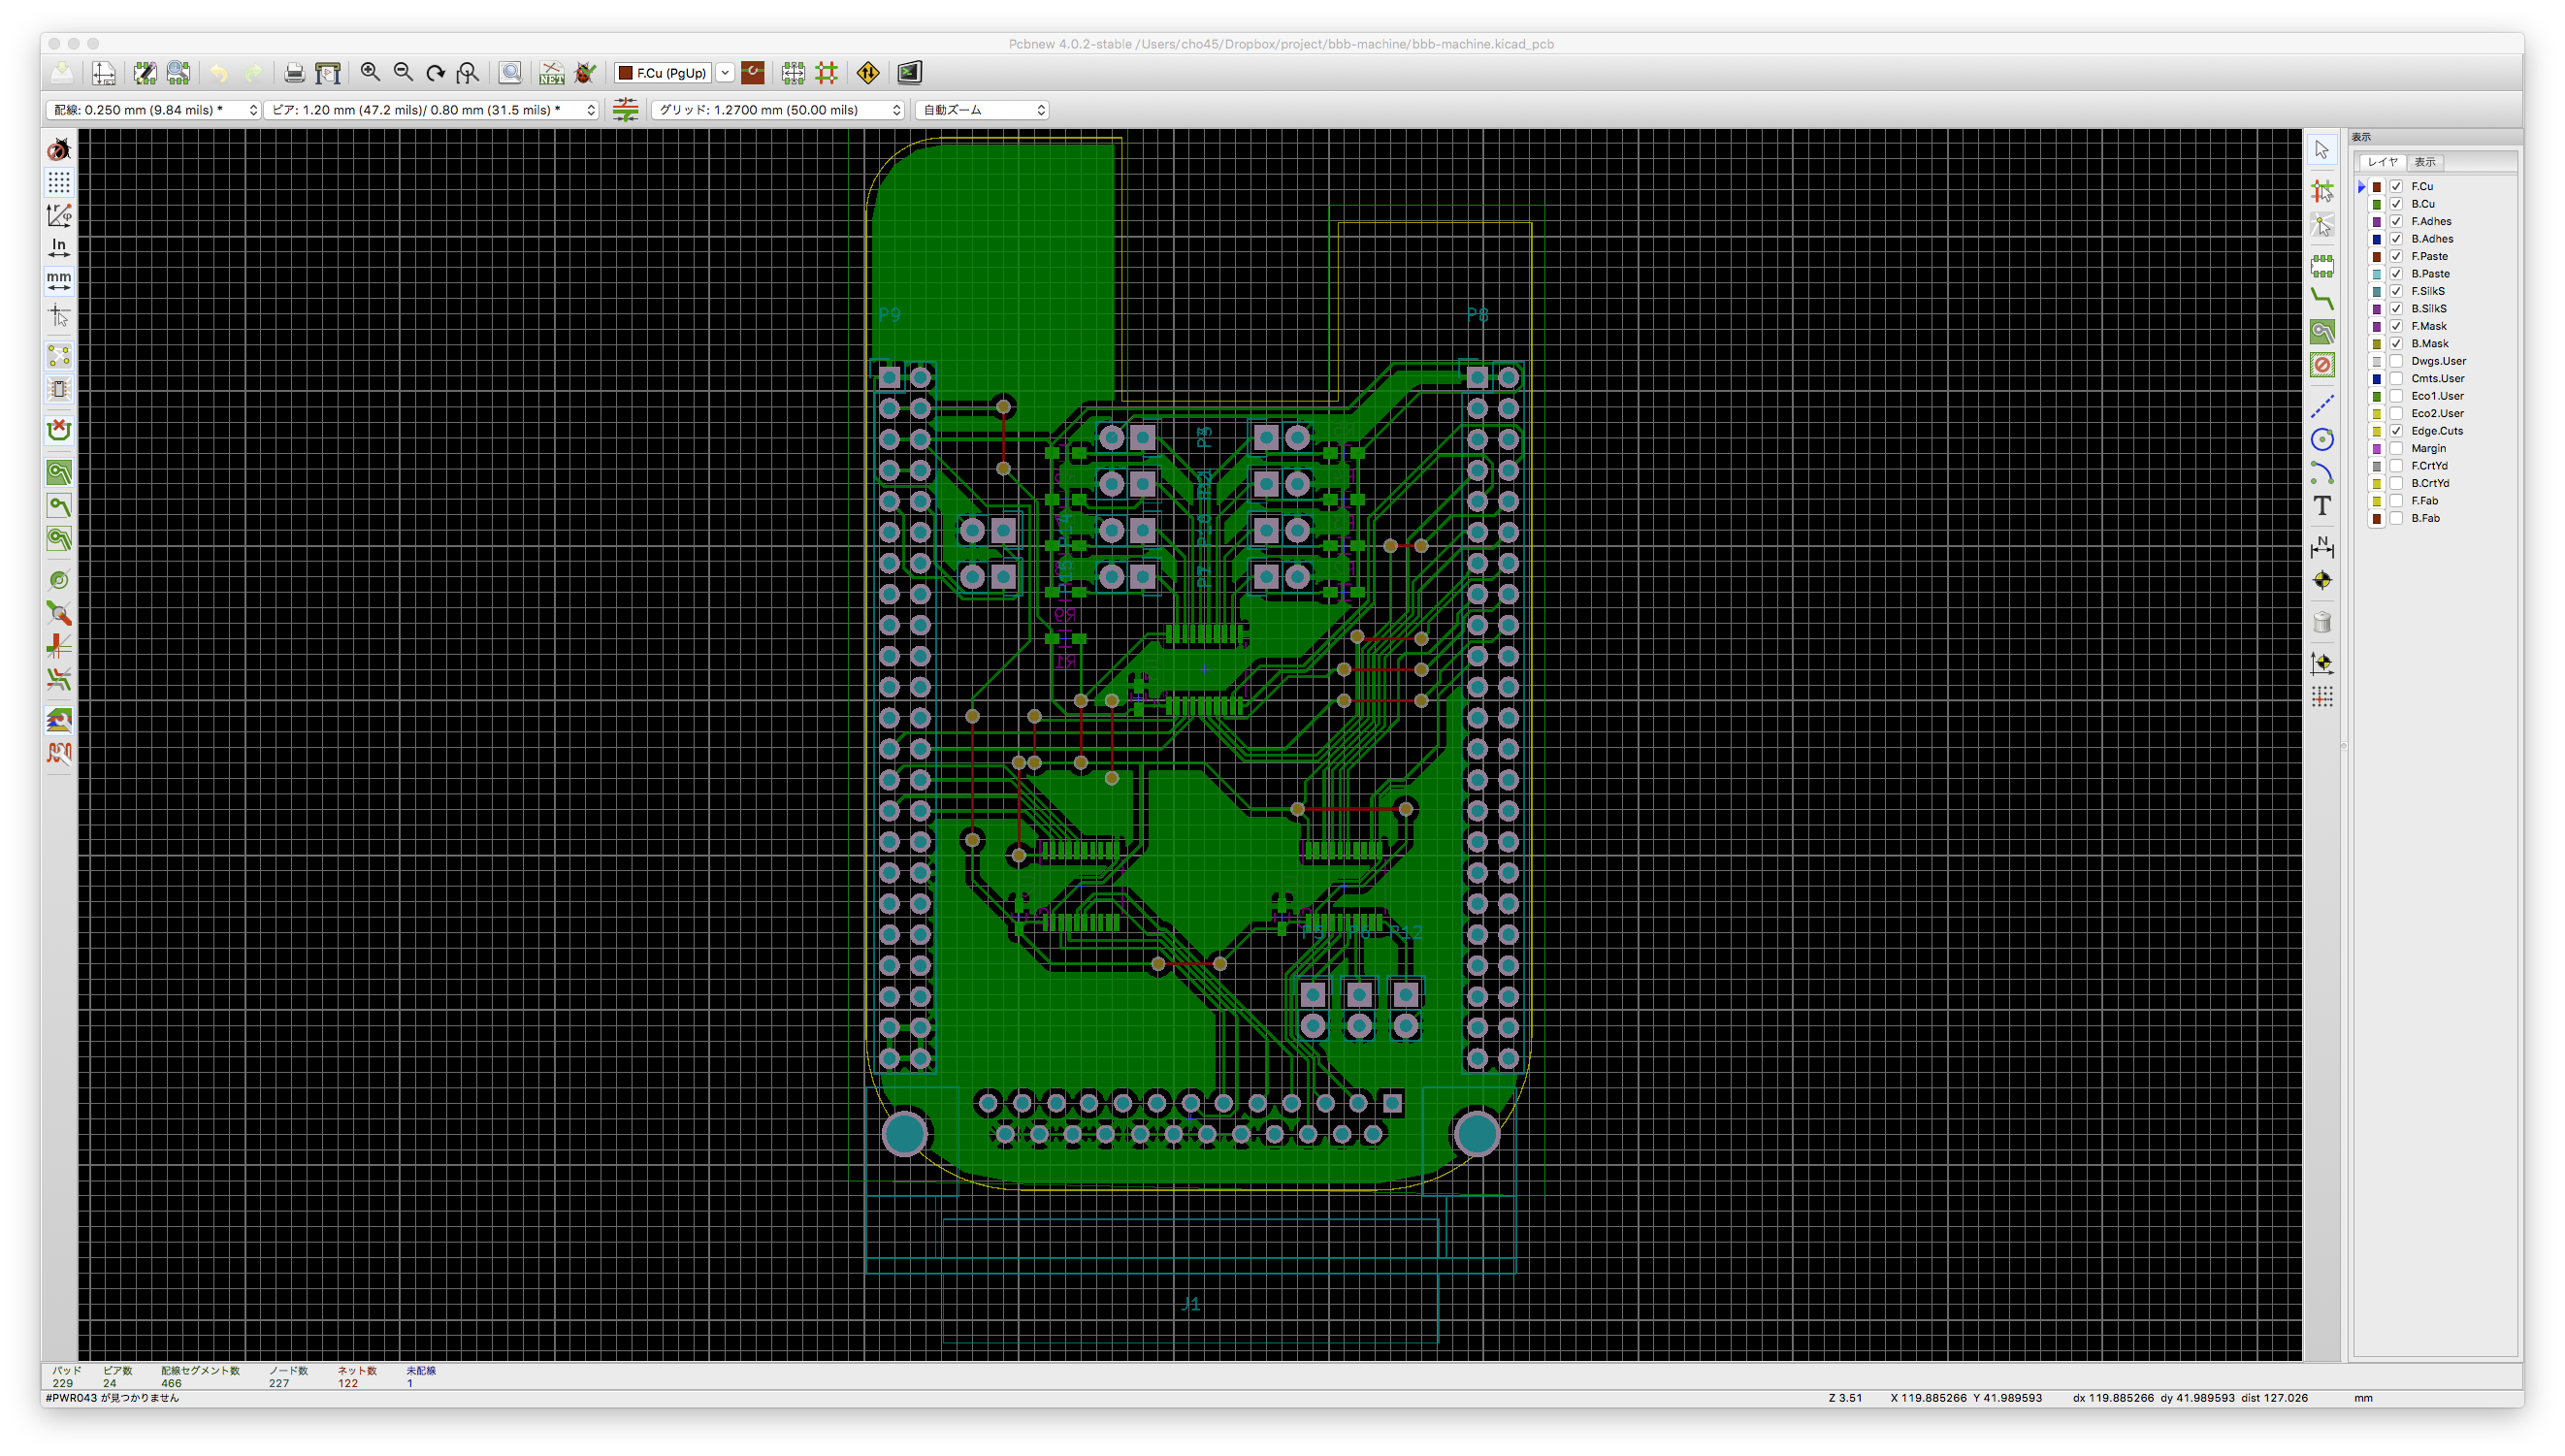Image resolution: width=2565 pixels, height=1456 pixels.
Task: Select the add text tool
Action: click(x=2322, y=506)
